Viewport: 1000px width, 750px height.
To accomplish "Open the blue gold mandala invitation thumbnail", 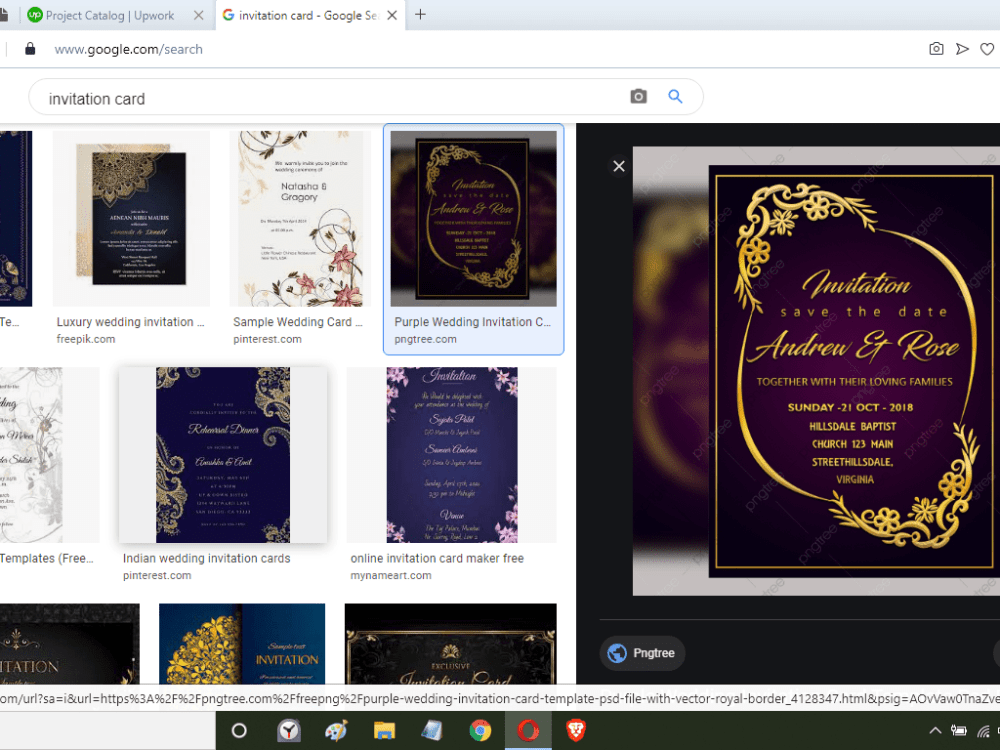I will point(242,644).
